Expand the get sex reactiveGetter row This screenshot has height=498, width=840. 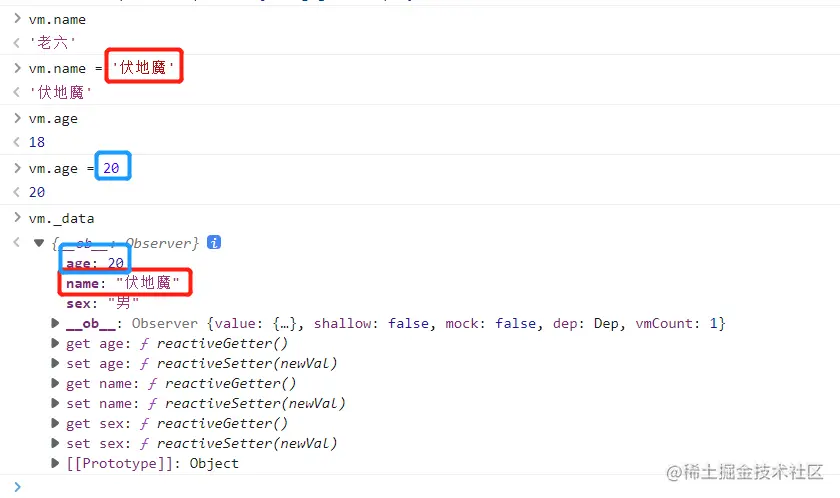[x=55, y=423]
